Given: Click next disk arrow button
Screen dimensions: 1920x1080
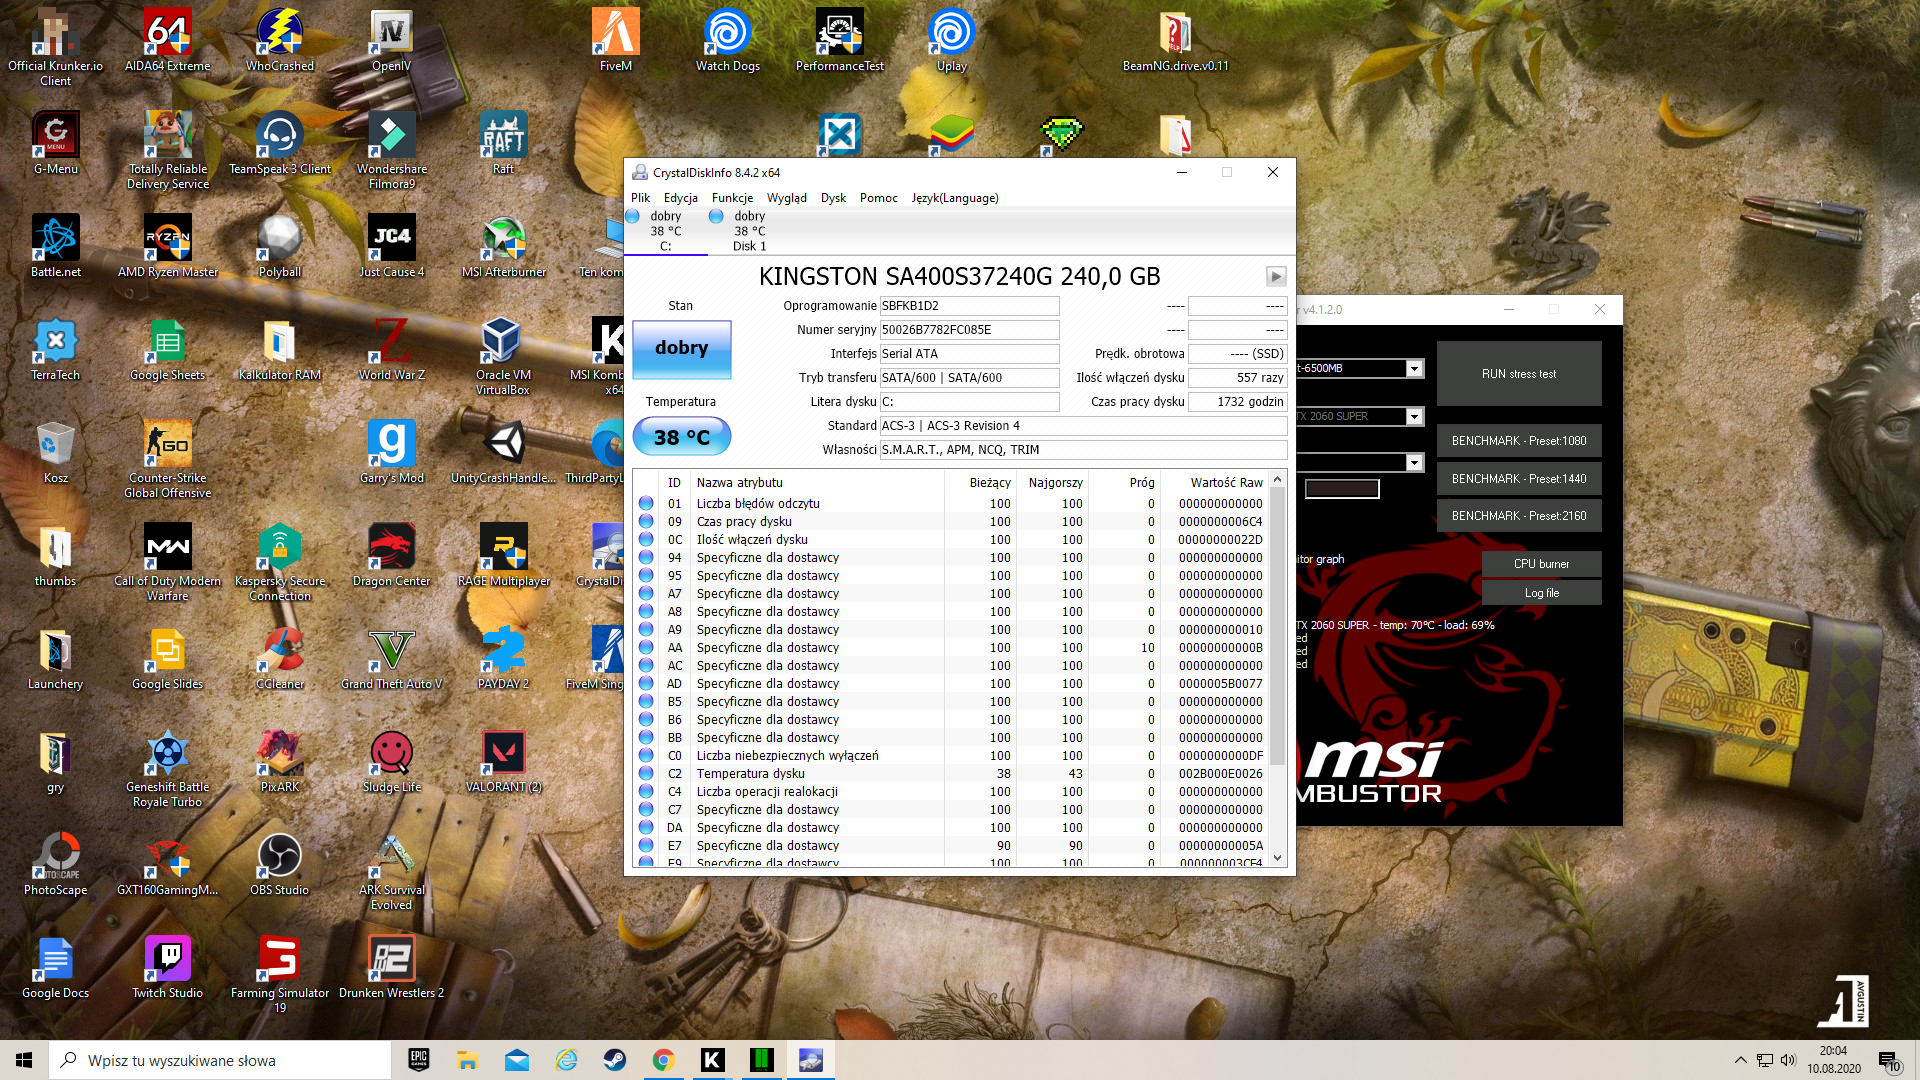Looking at the screenshot, I should 1275,276.
